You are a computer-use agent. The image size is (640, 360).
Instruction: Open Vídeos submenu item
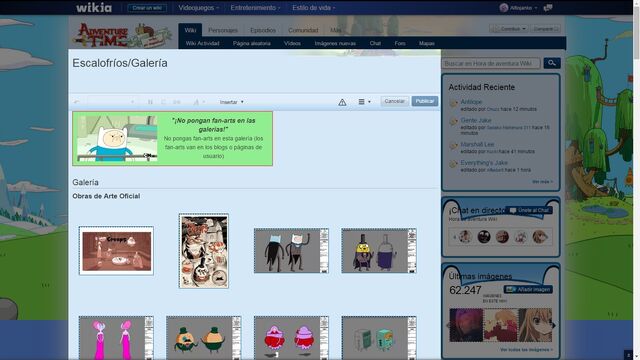pyautogui.click(x=292, y=43)
